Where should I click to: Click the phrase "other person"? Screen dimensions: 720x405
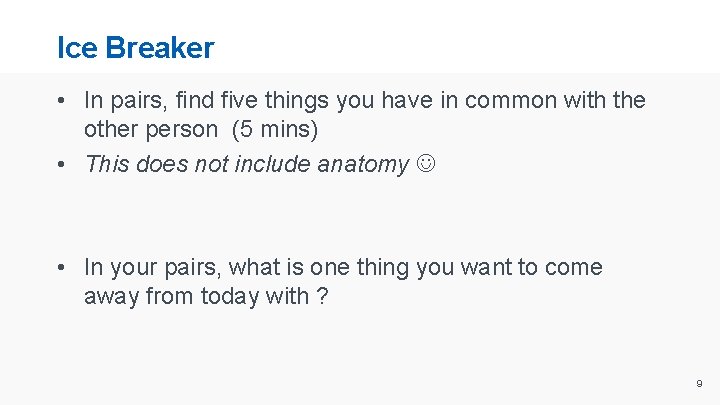[x=150, y=129]
